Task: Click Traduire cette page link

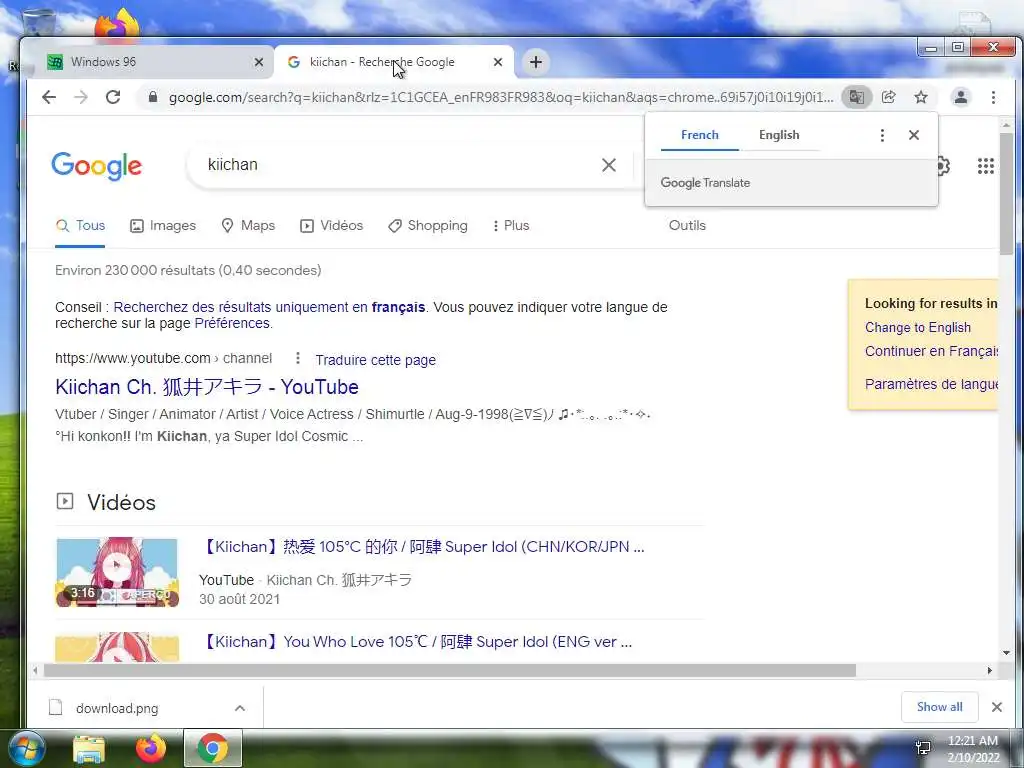Action: [376, 360]
